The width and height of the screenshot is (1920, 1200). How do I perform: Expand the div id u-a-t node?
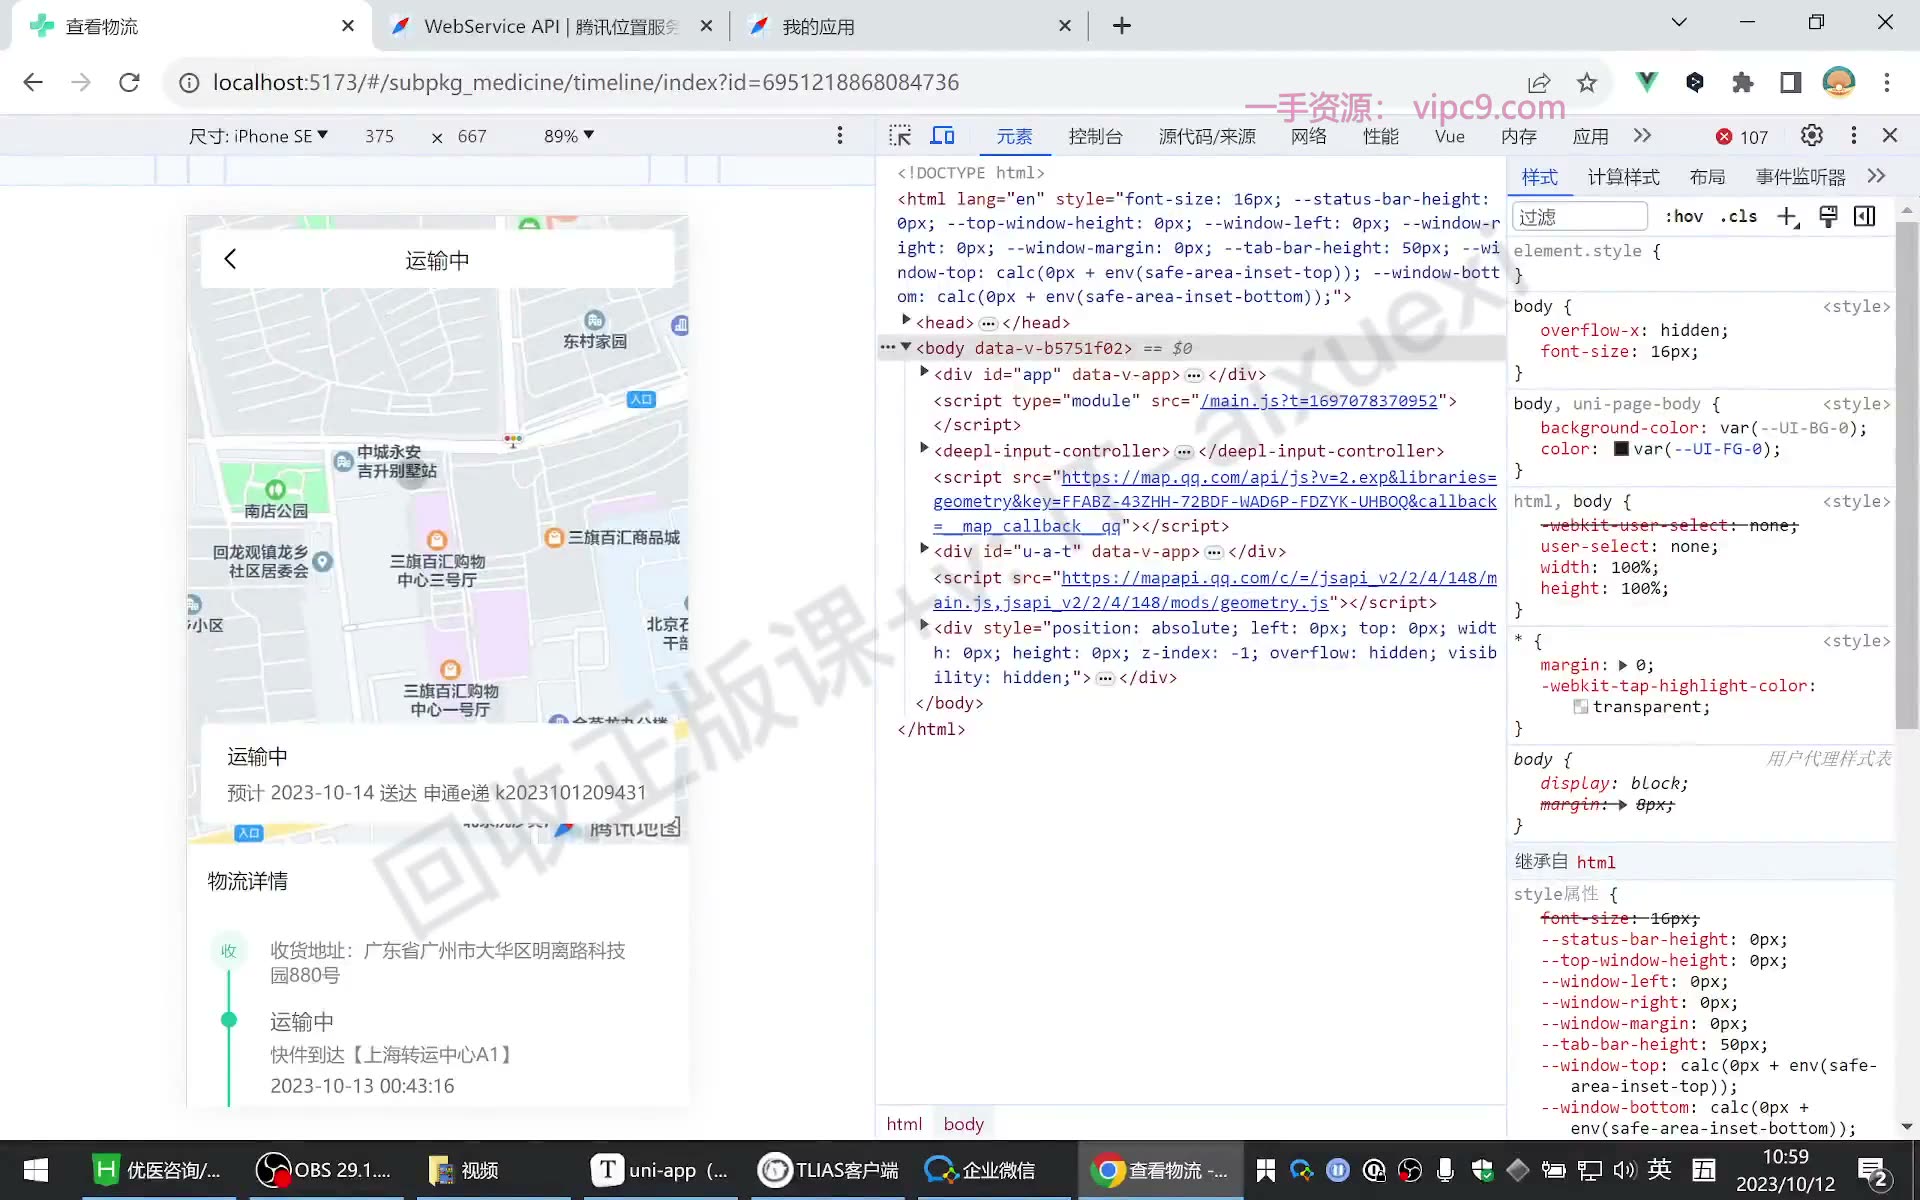click(x=924, y=549)
